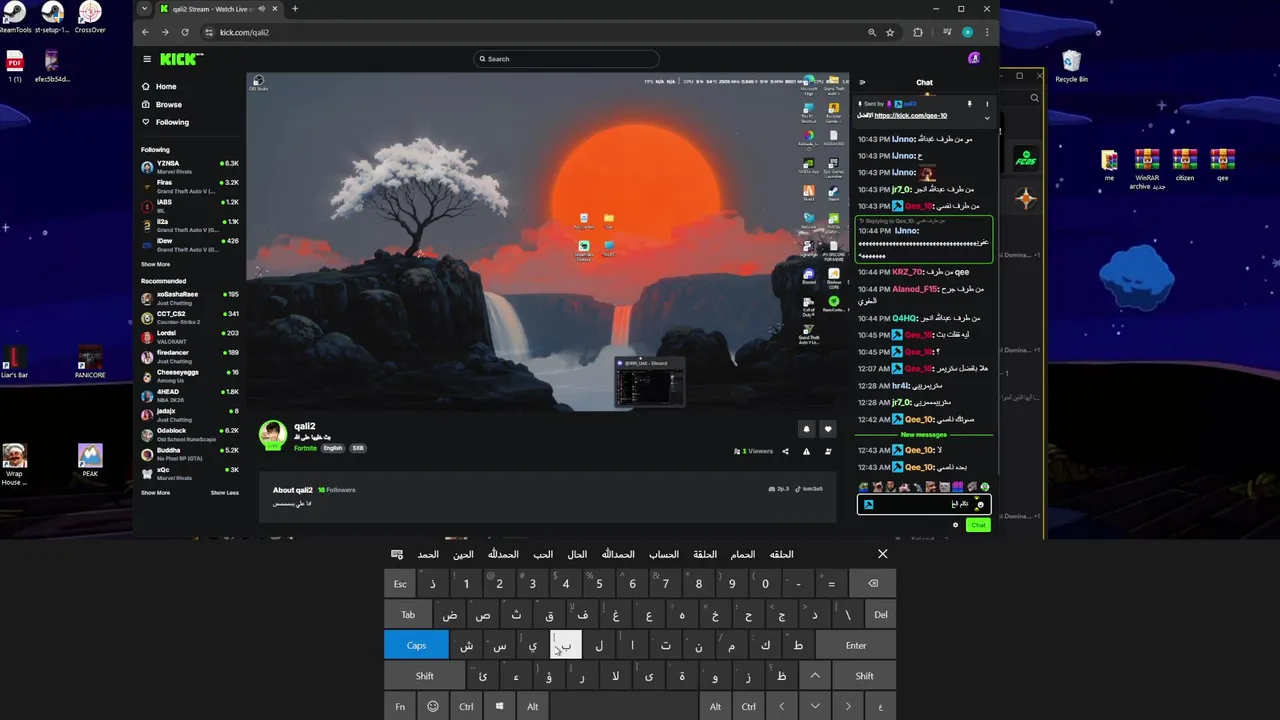Screen dimensions: 1280x720
Task: Open the PEAK desktop shortcut
Action: click(x=90, y=460)
